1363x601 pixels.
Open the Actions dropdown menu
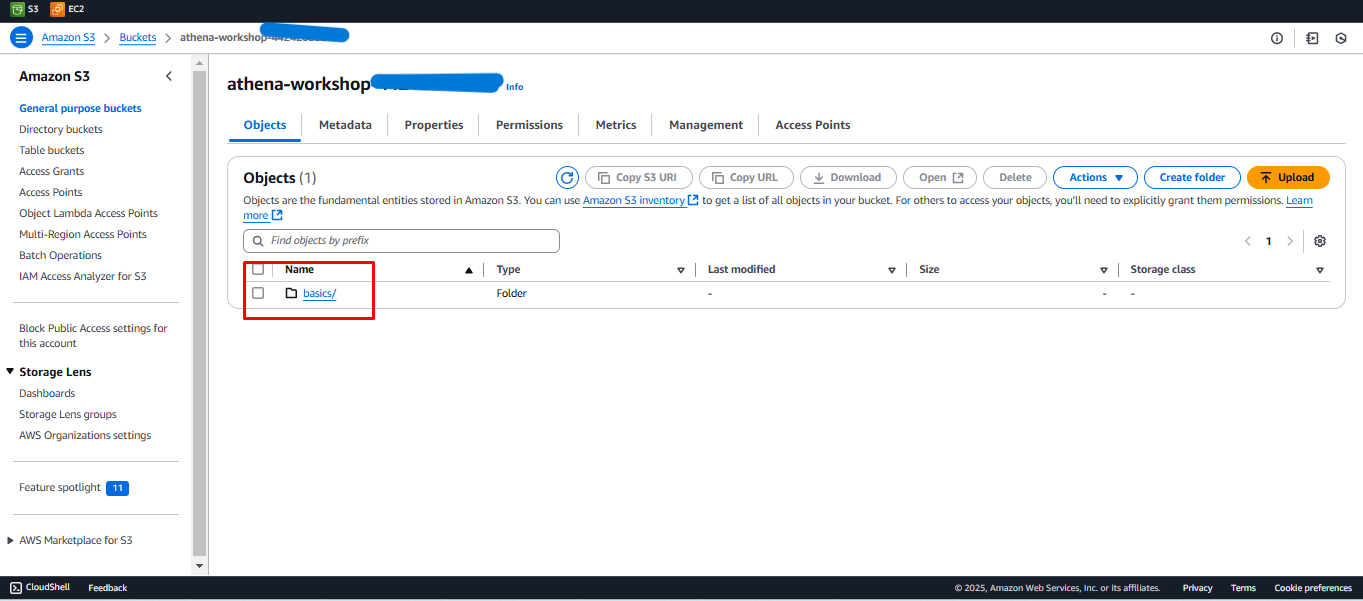1095,178
